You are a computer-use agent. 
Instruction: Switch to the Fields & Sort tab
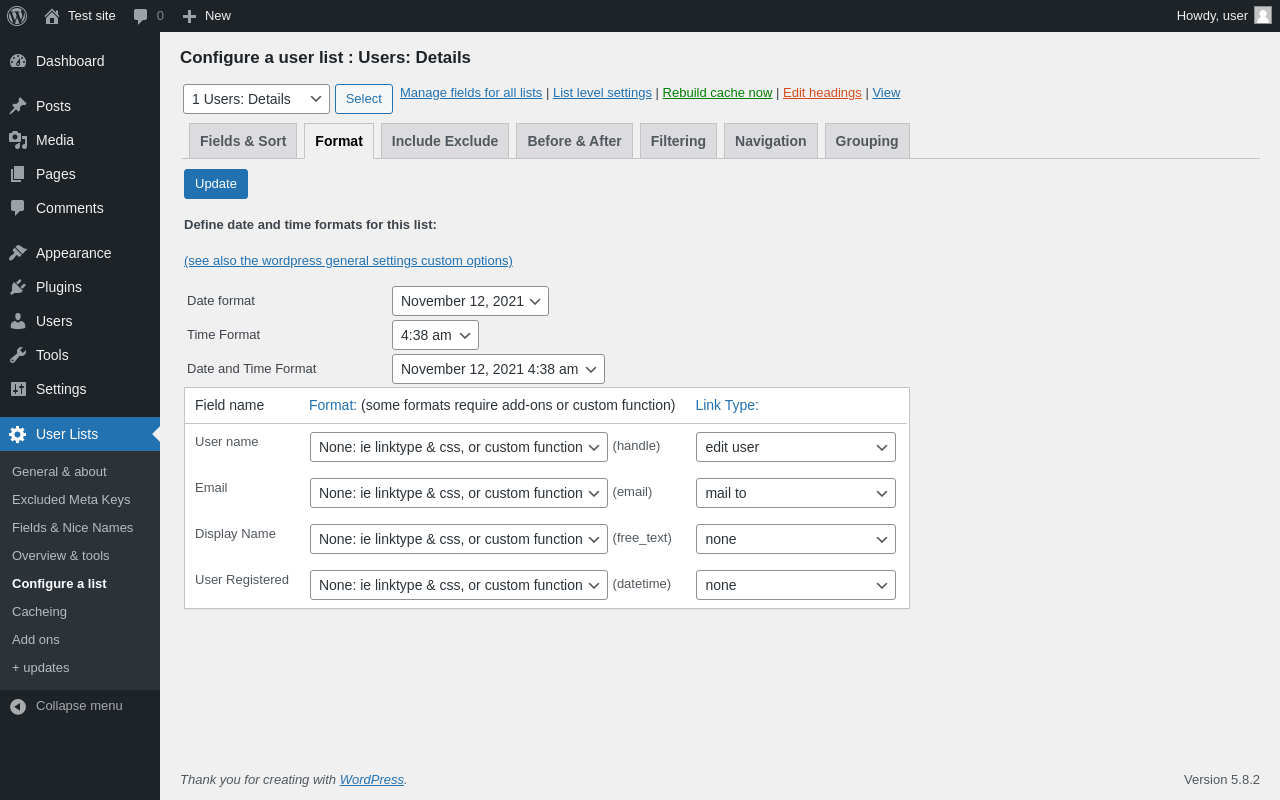coord(243,141)
